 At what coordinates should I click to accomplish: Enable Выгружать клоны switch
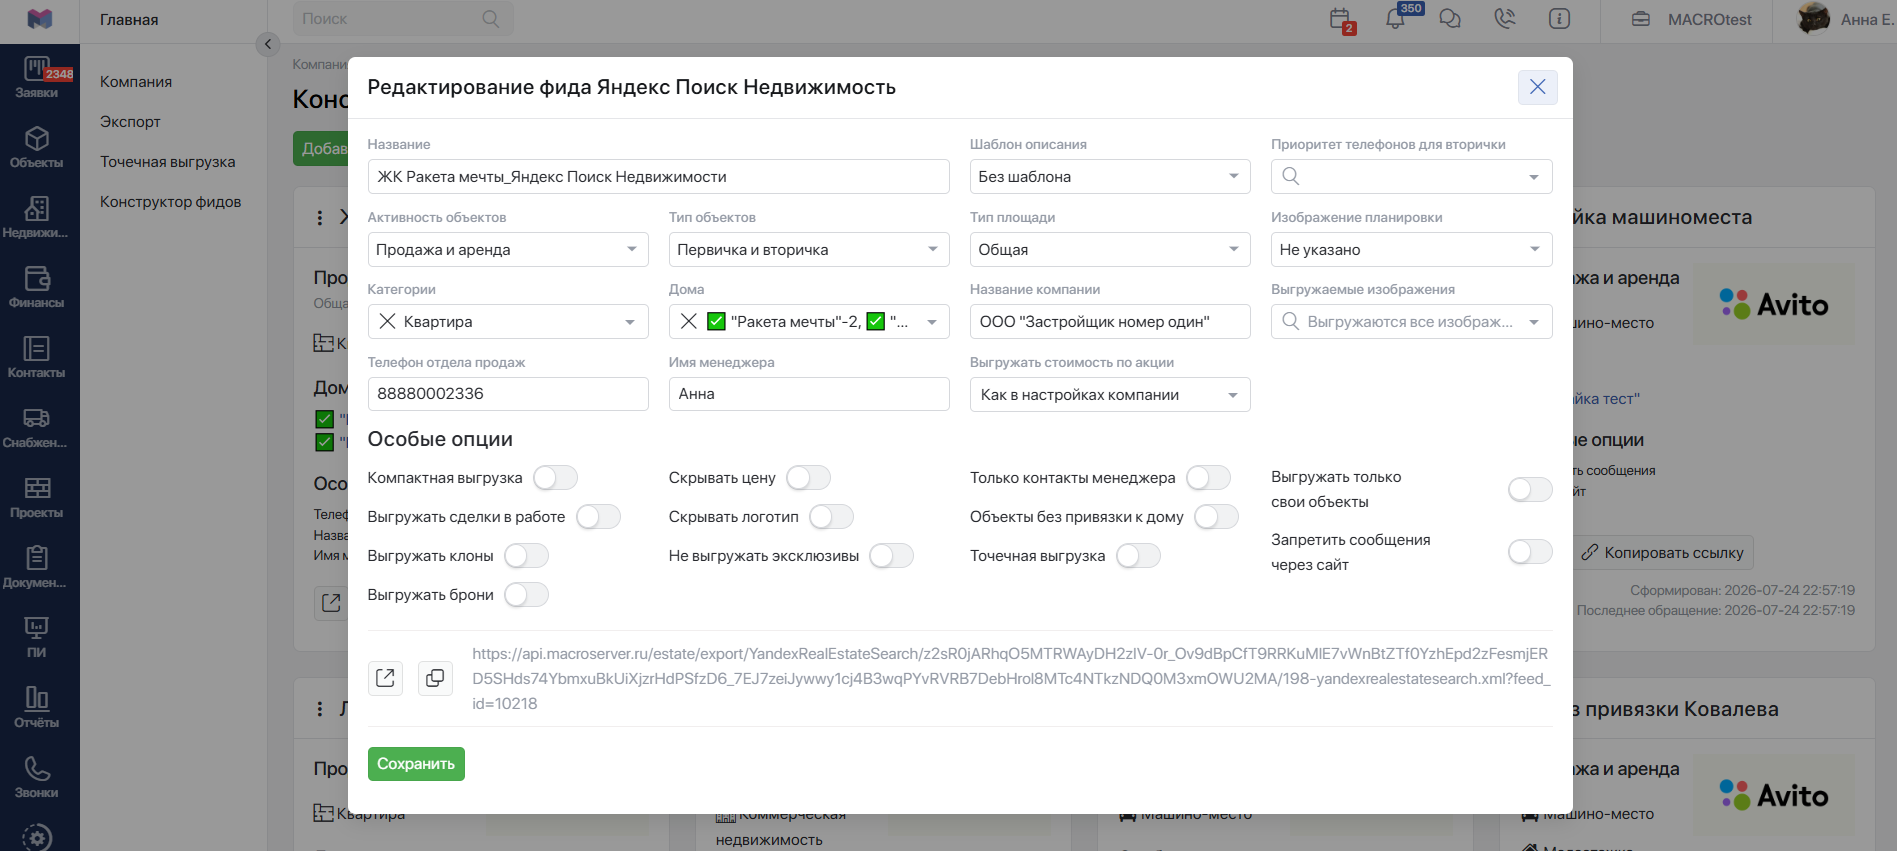click(526, 556)
